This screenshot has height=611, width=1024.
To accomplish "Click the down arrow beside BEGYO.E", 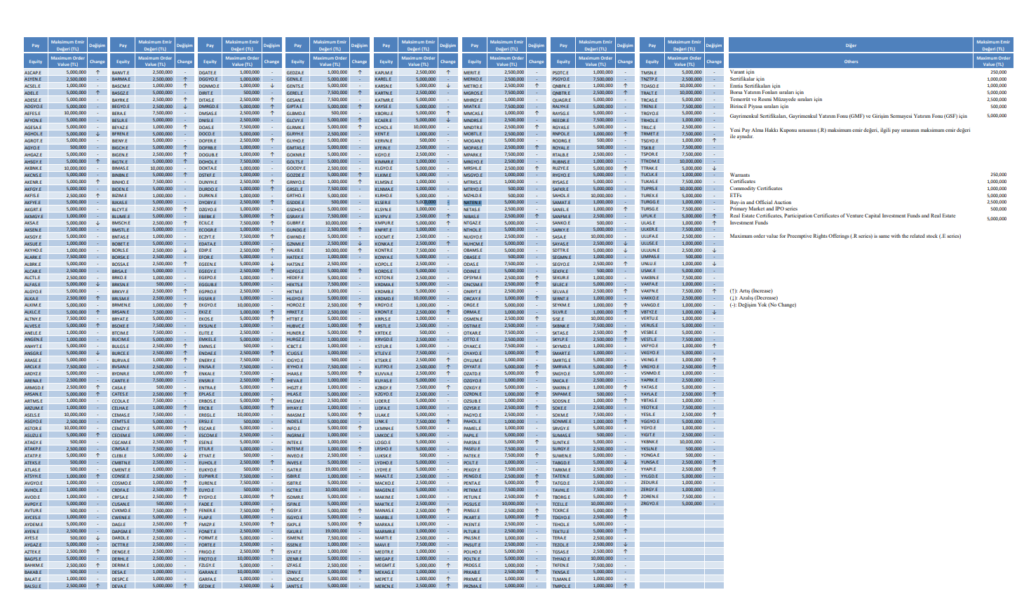I will pyautogui.click(x=185, y=106).
